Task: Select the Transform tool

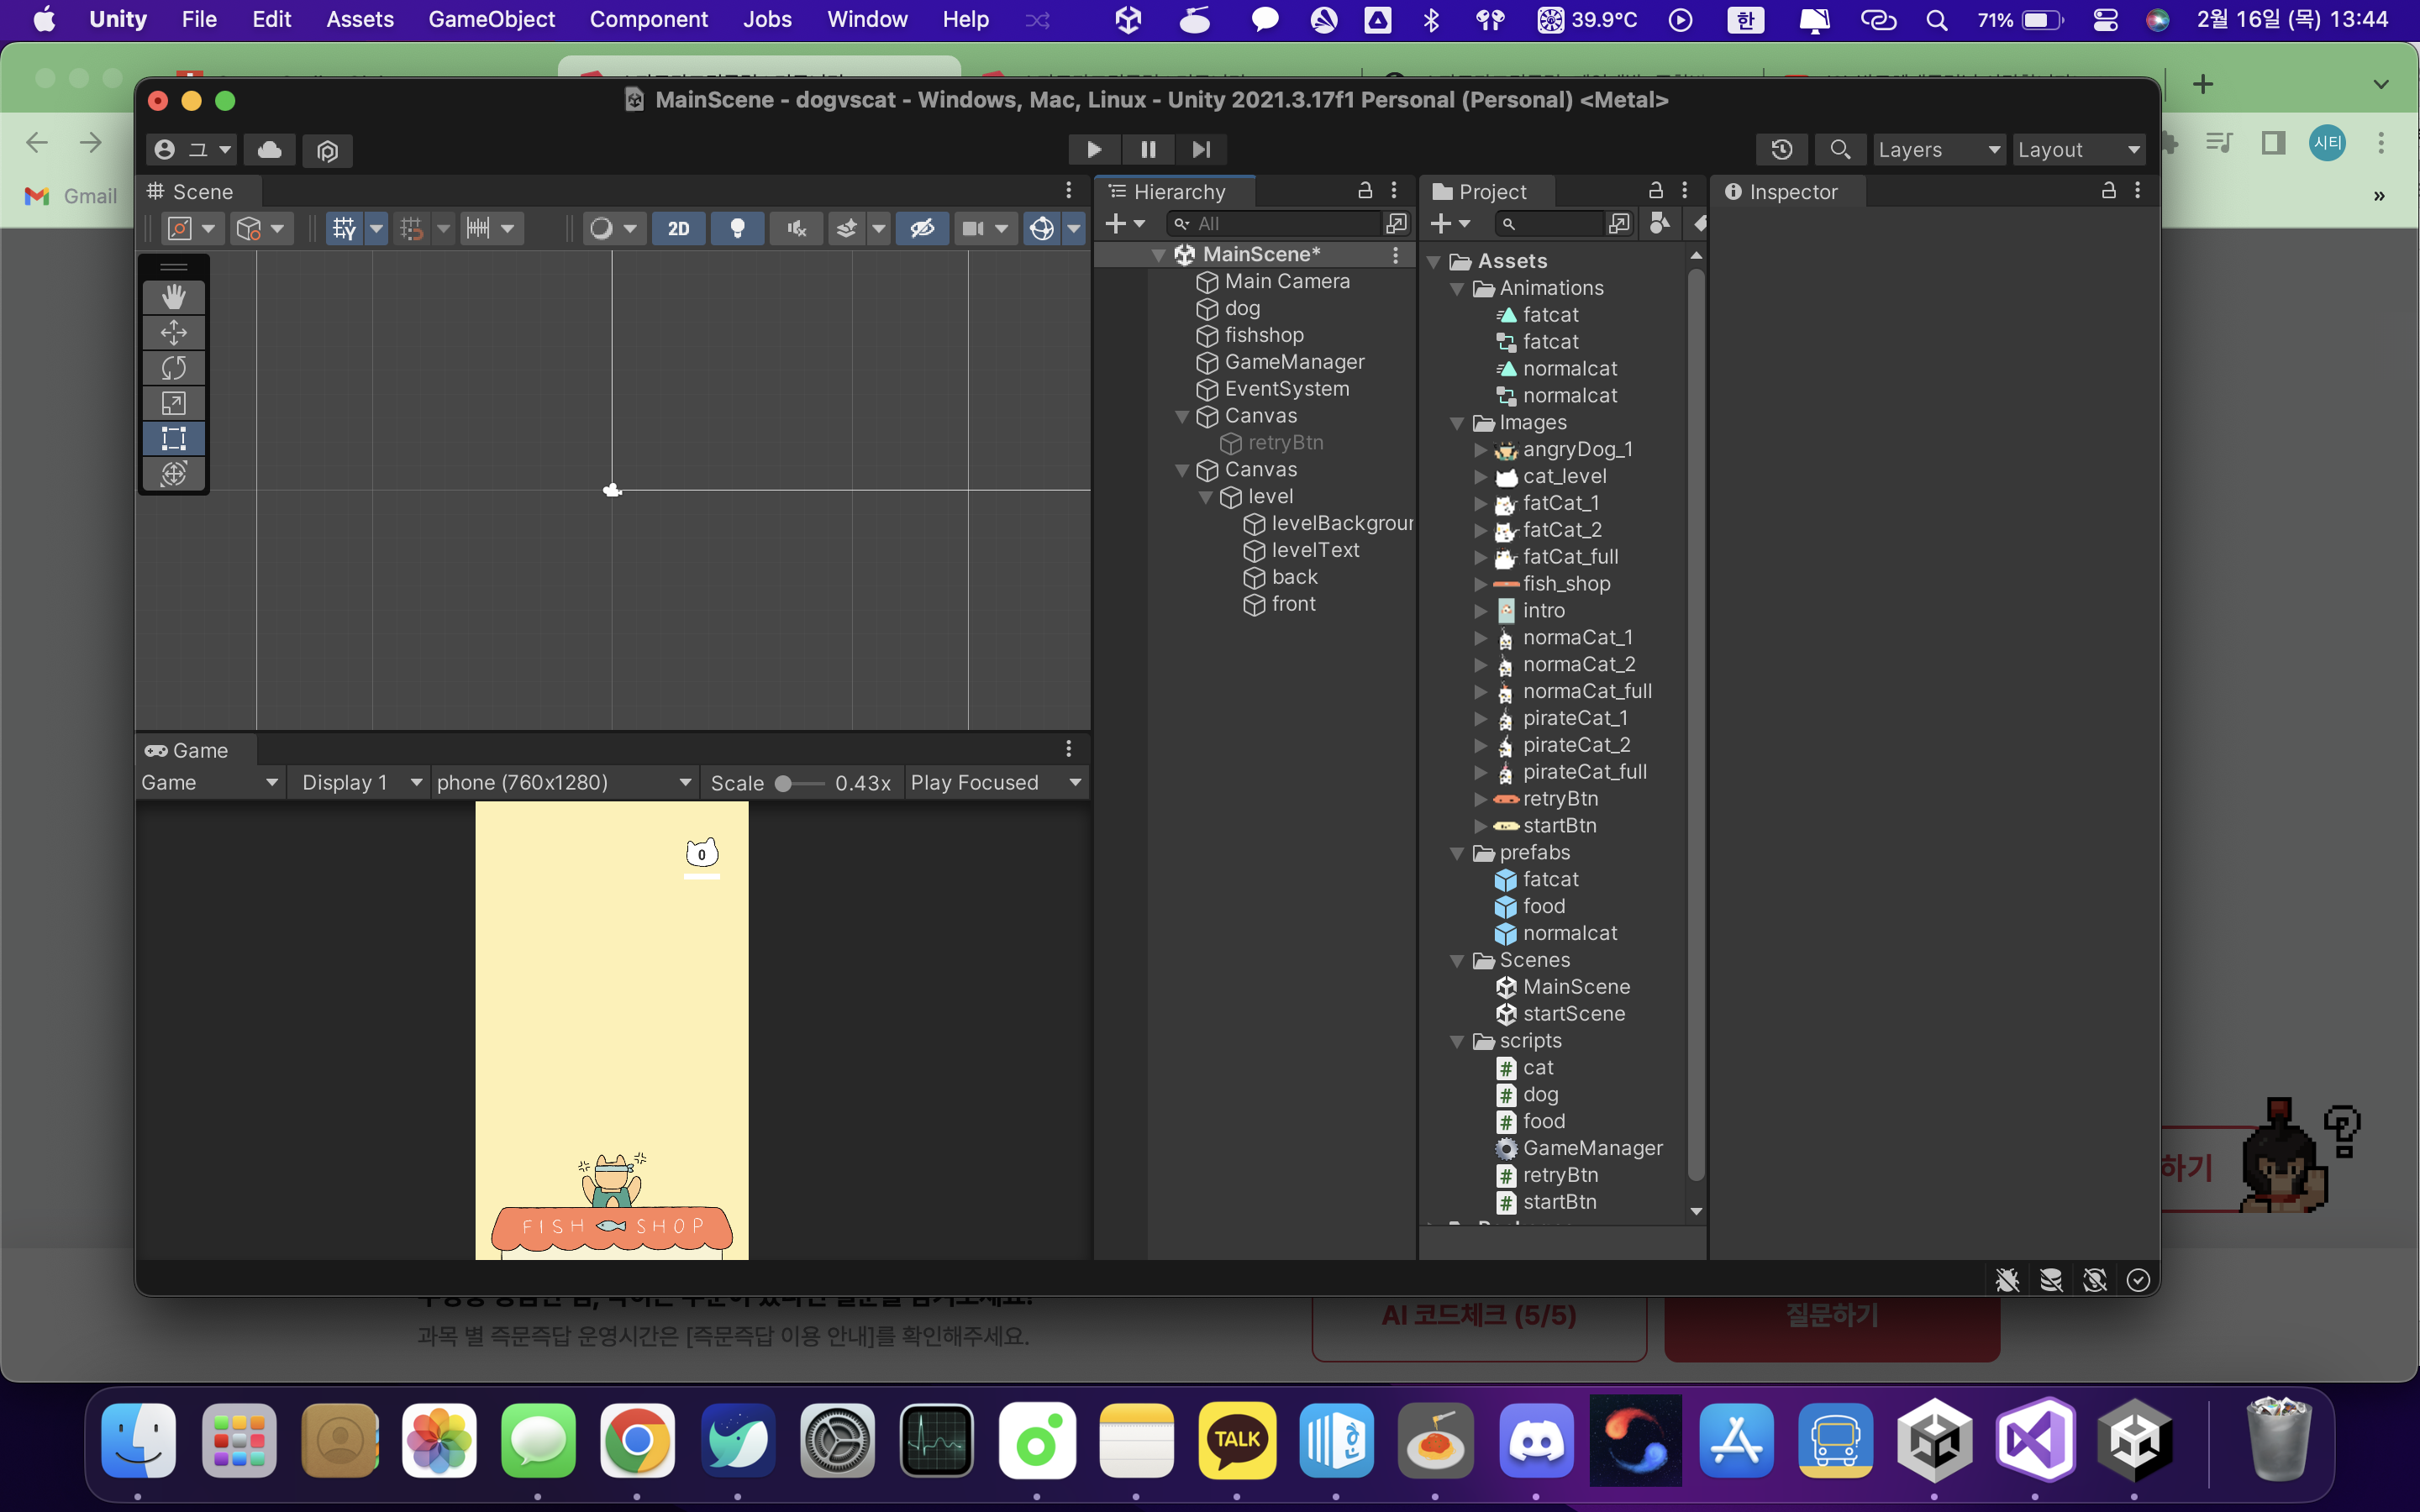Action: (174, 473)
